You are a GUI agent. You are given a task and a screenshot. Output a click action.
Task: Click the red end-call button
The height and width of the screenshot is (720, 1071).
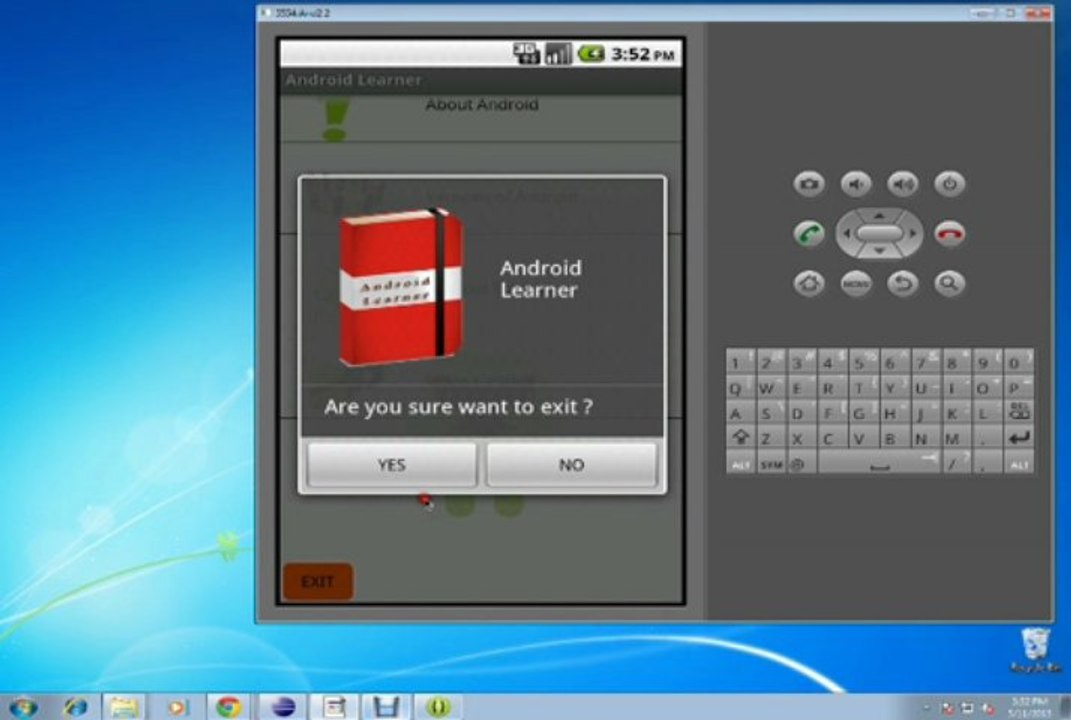point(949,234)
